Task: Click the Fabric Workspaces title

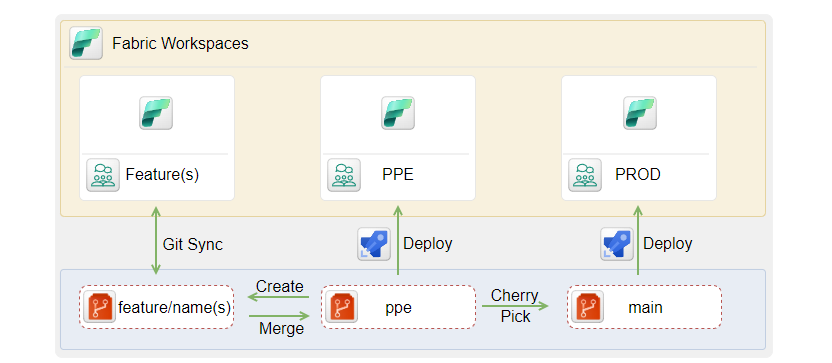Action: tap(180, 44)
